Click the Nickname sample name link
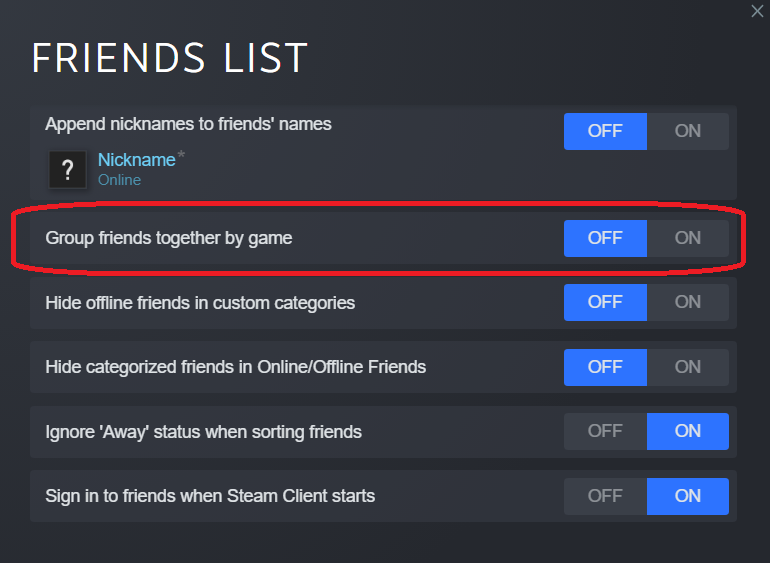 click(137, 160)
